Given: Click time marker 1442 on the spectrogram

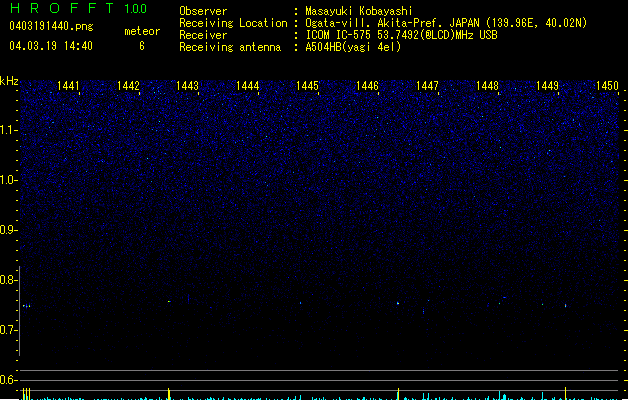Looking at the screenshot, I should click(128, 86).
